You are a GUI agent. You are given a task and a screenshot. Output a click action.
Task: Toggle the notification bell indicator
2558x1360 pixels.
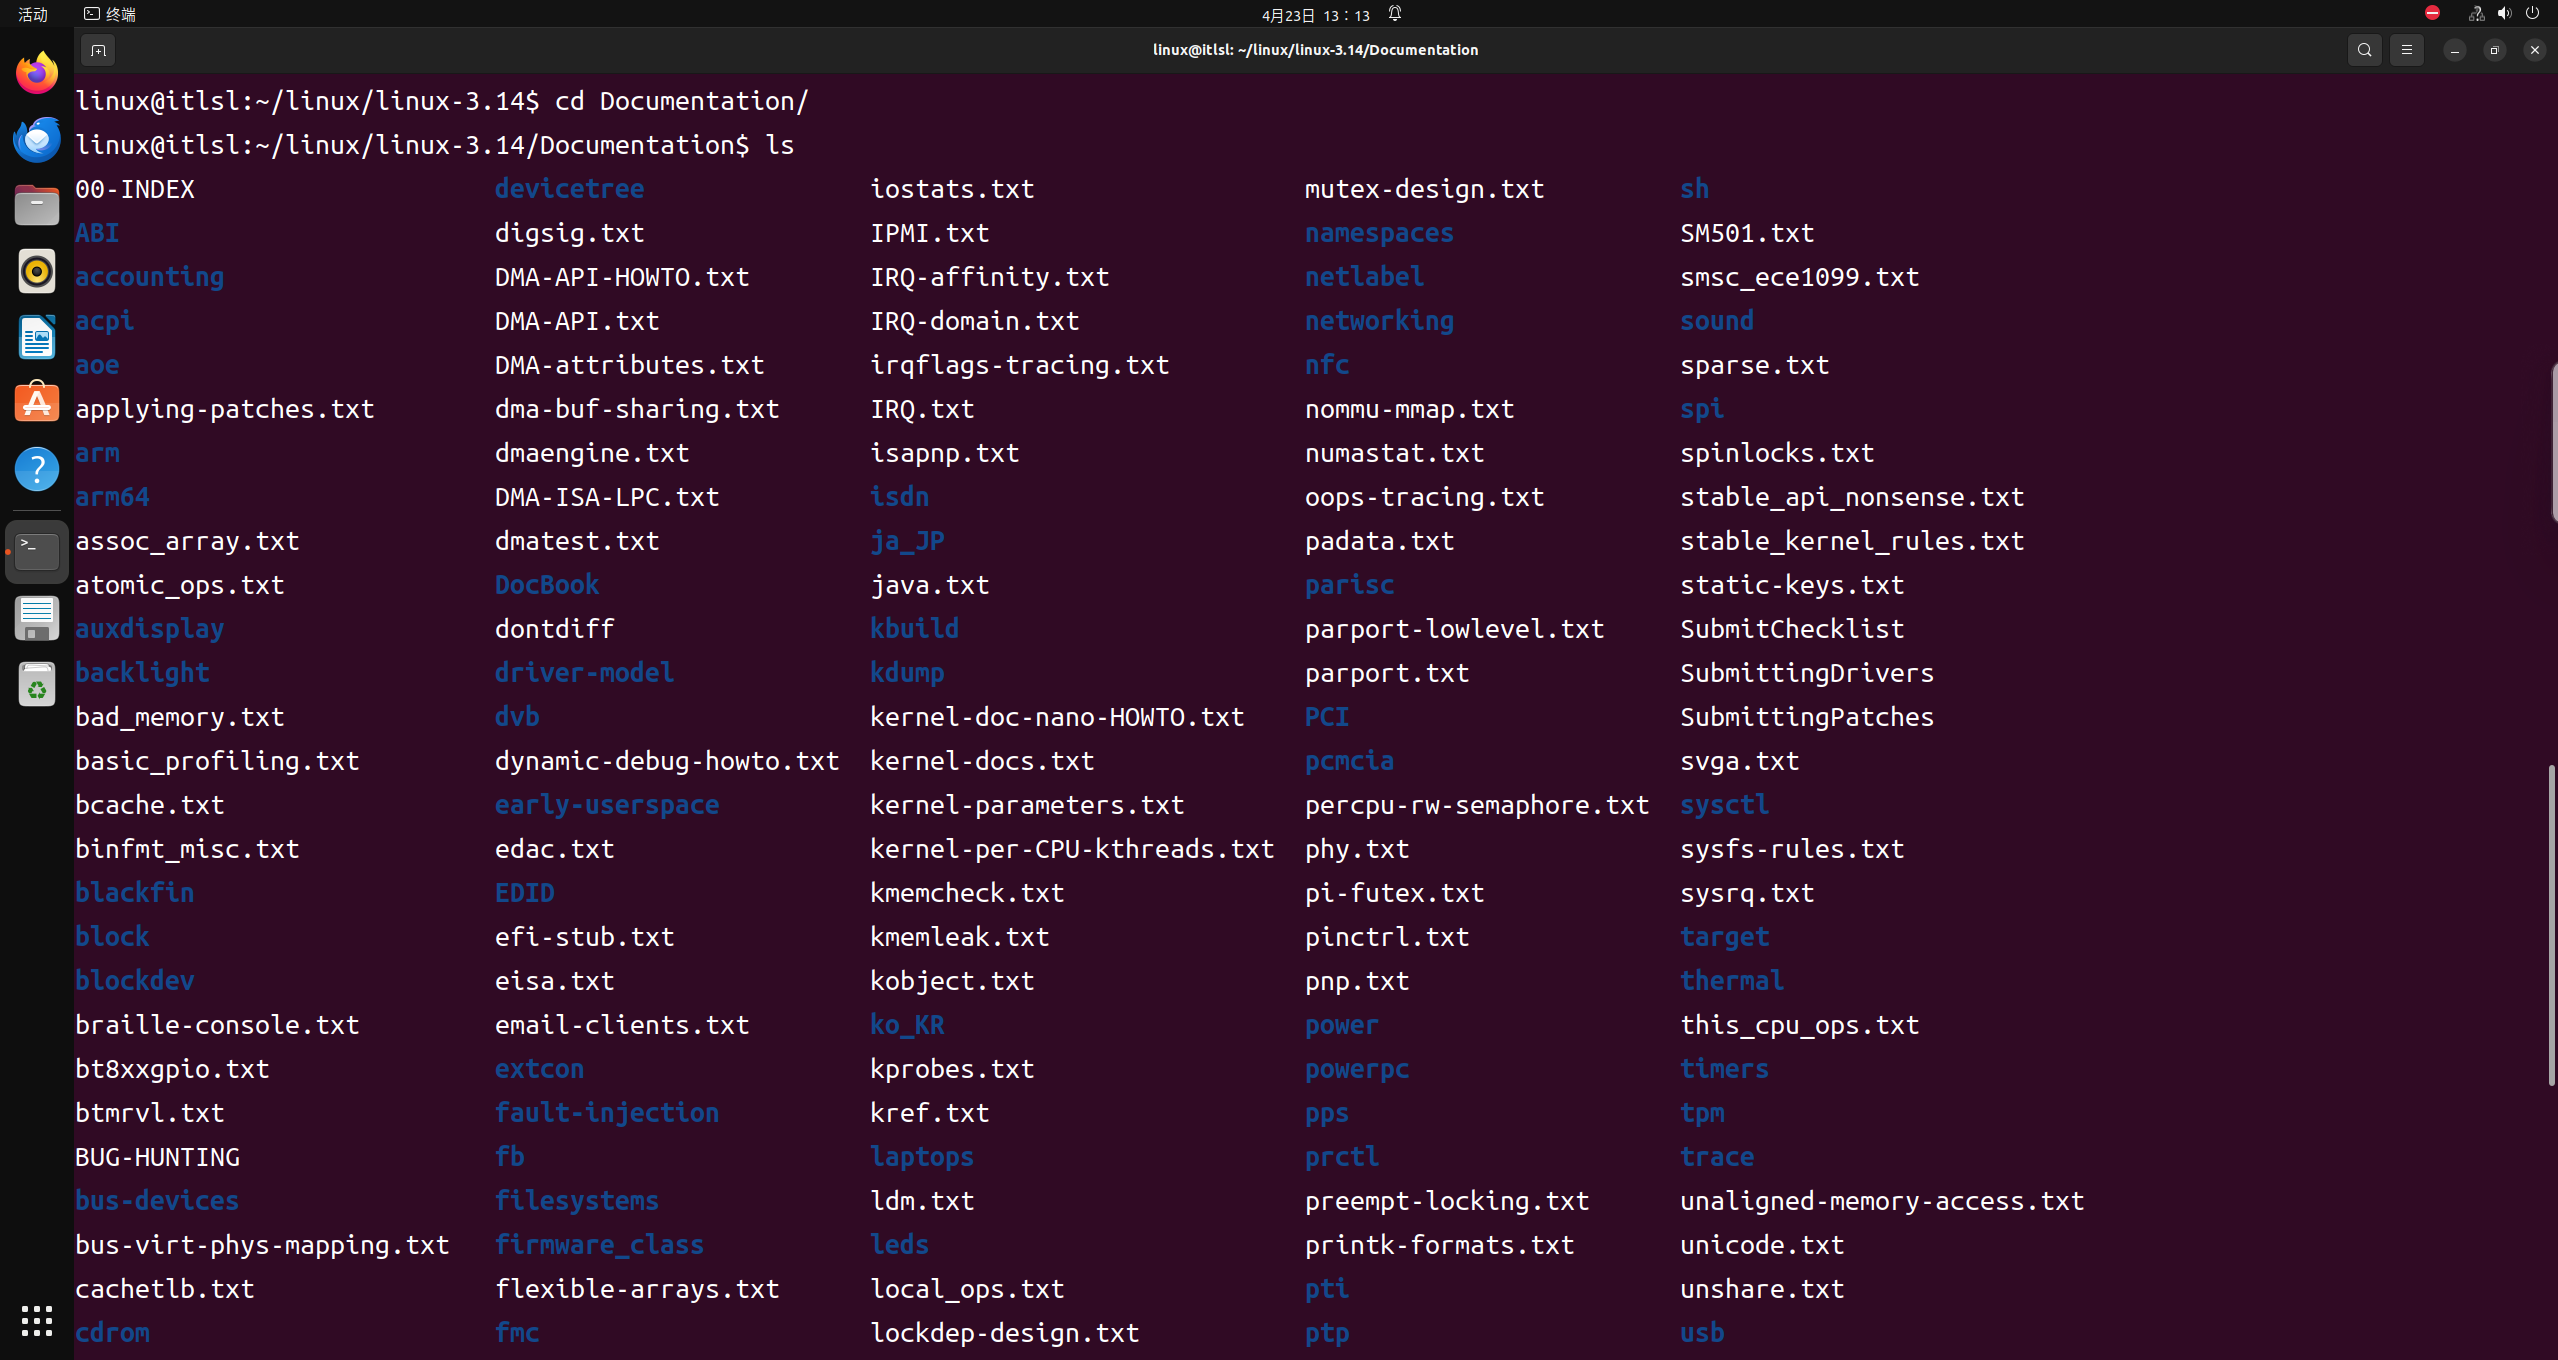coord(1395,14)
